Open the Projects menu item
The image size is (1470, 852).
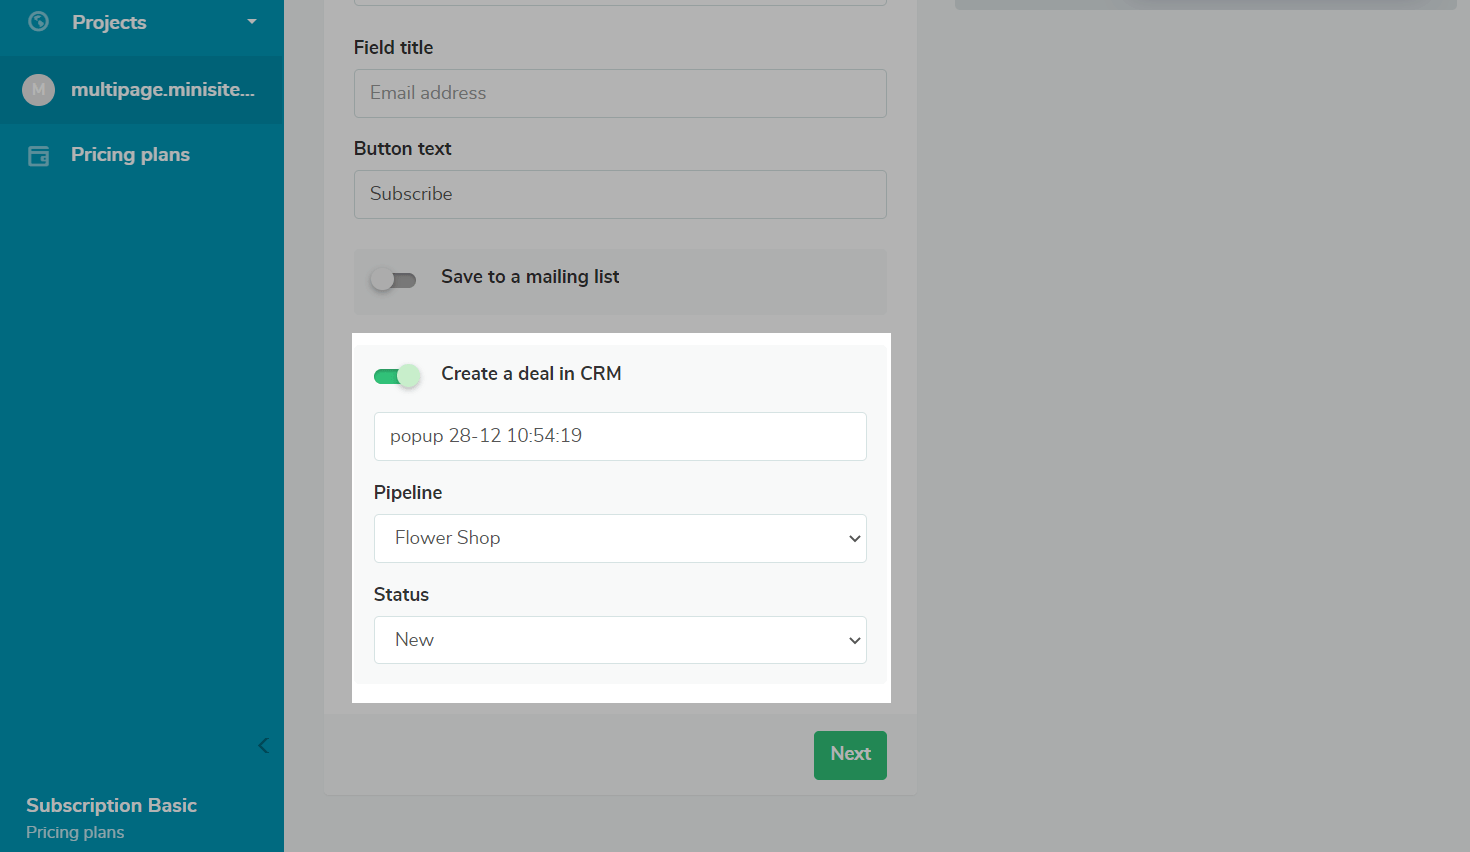tap(109, 22)
